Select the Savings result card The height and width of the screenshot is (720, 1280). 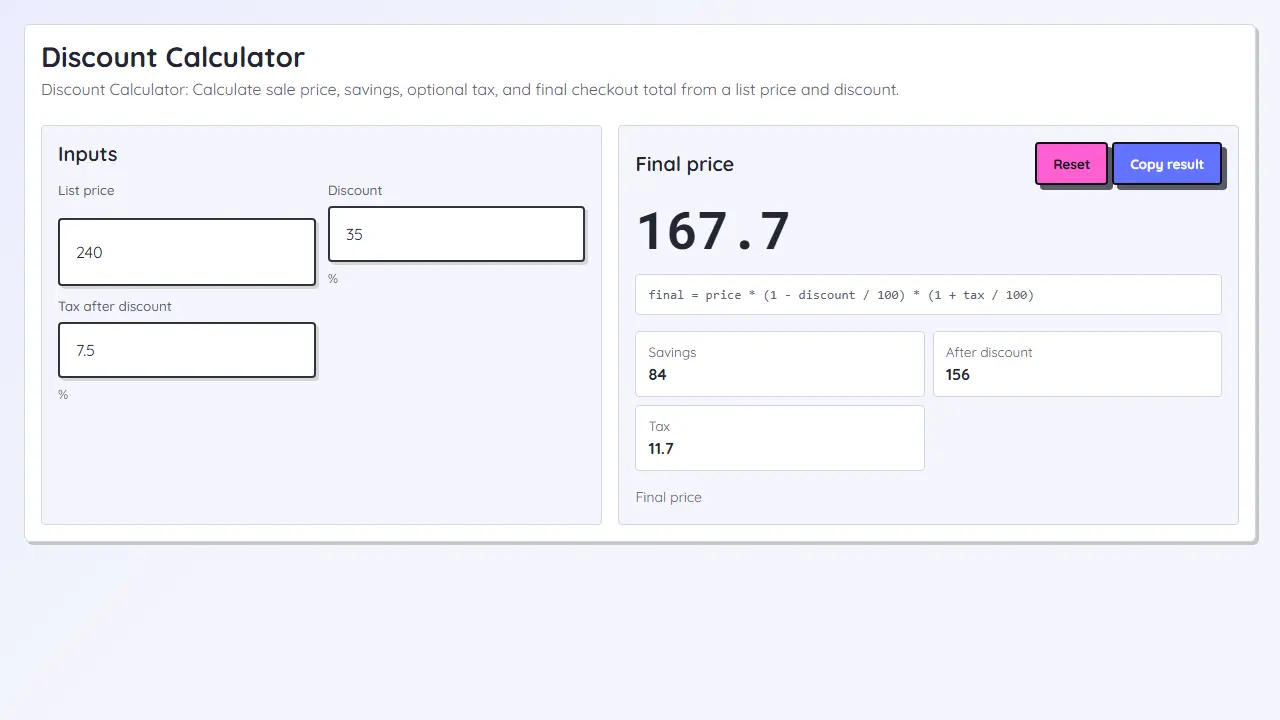click(x=780, y=364)
